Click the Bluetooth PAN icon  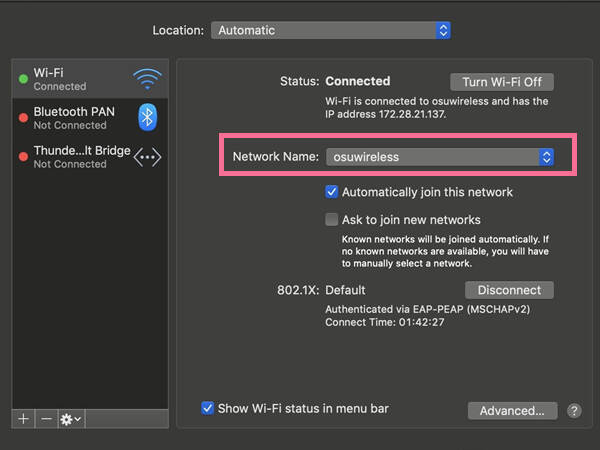(x=147, y=117)
